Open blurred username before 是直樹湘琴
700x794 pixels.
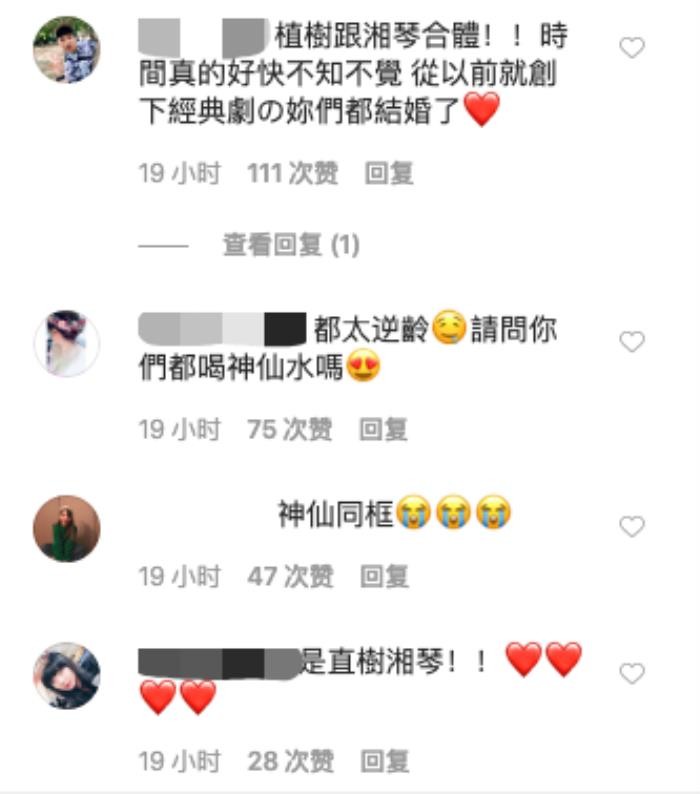pyautogui.click(x=220, y=662)
